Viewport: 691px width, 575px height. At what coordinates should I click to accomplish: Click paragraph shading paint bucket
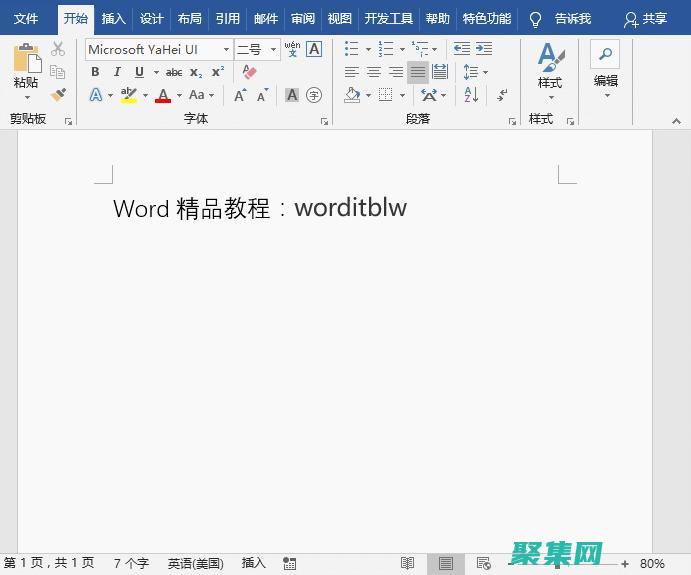tap(352, 95)
